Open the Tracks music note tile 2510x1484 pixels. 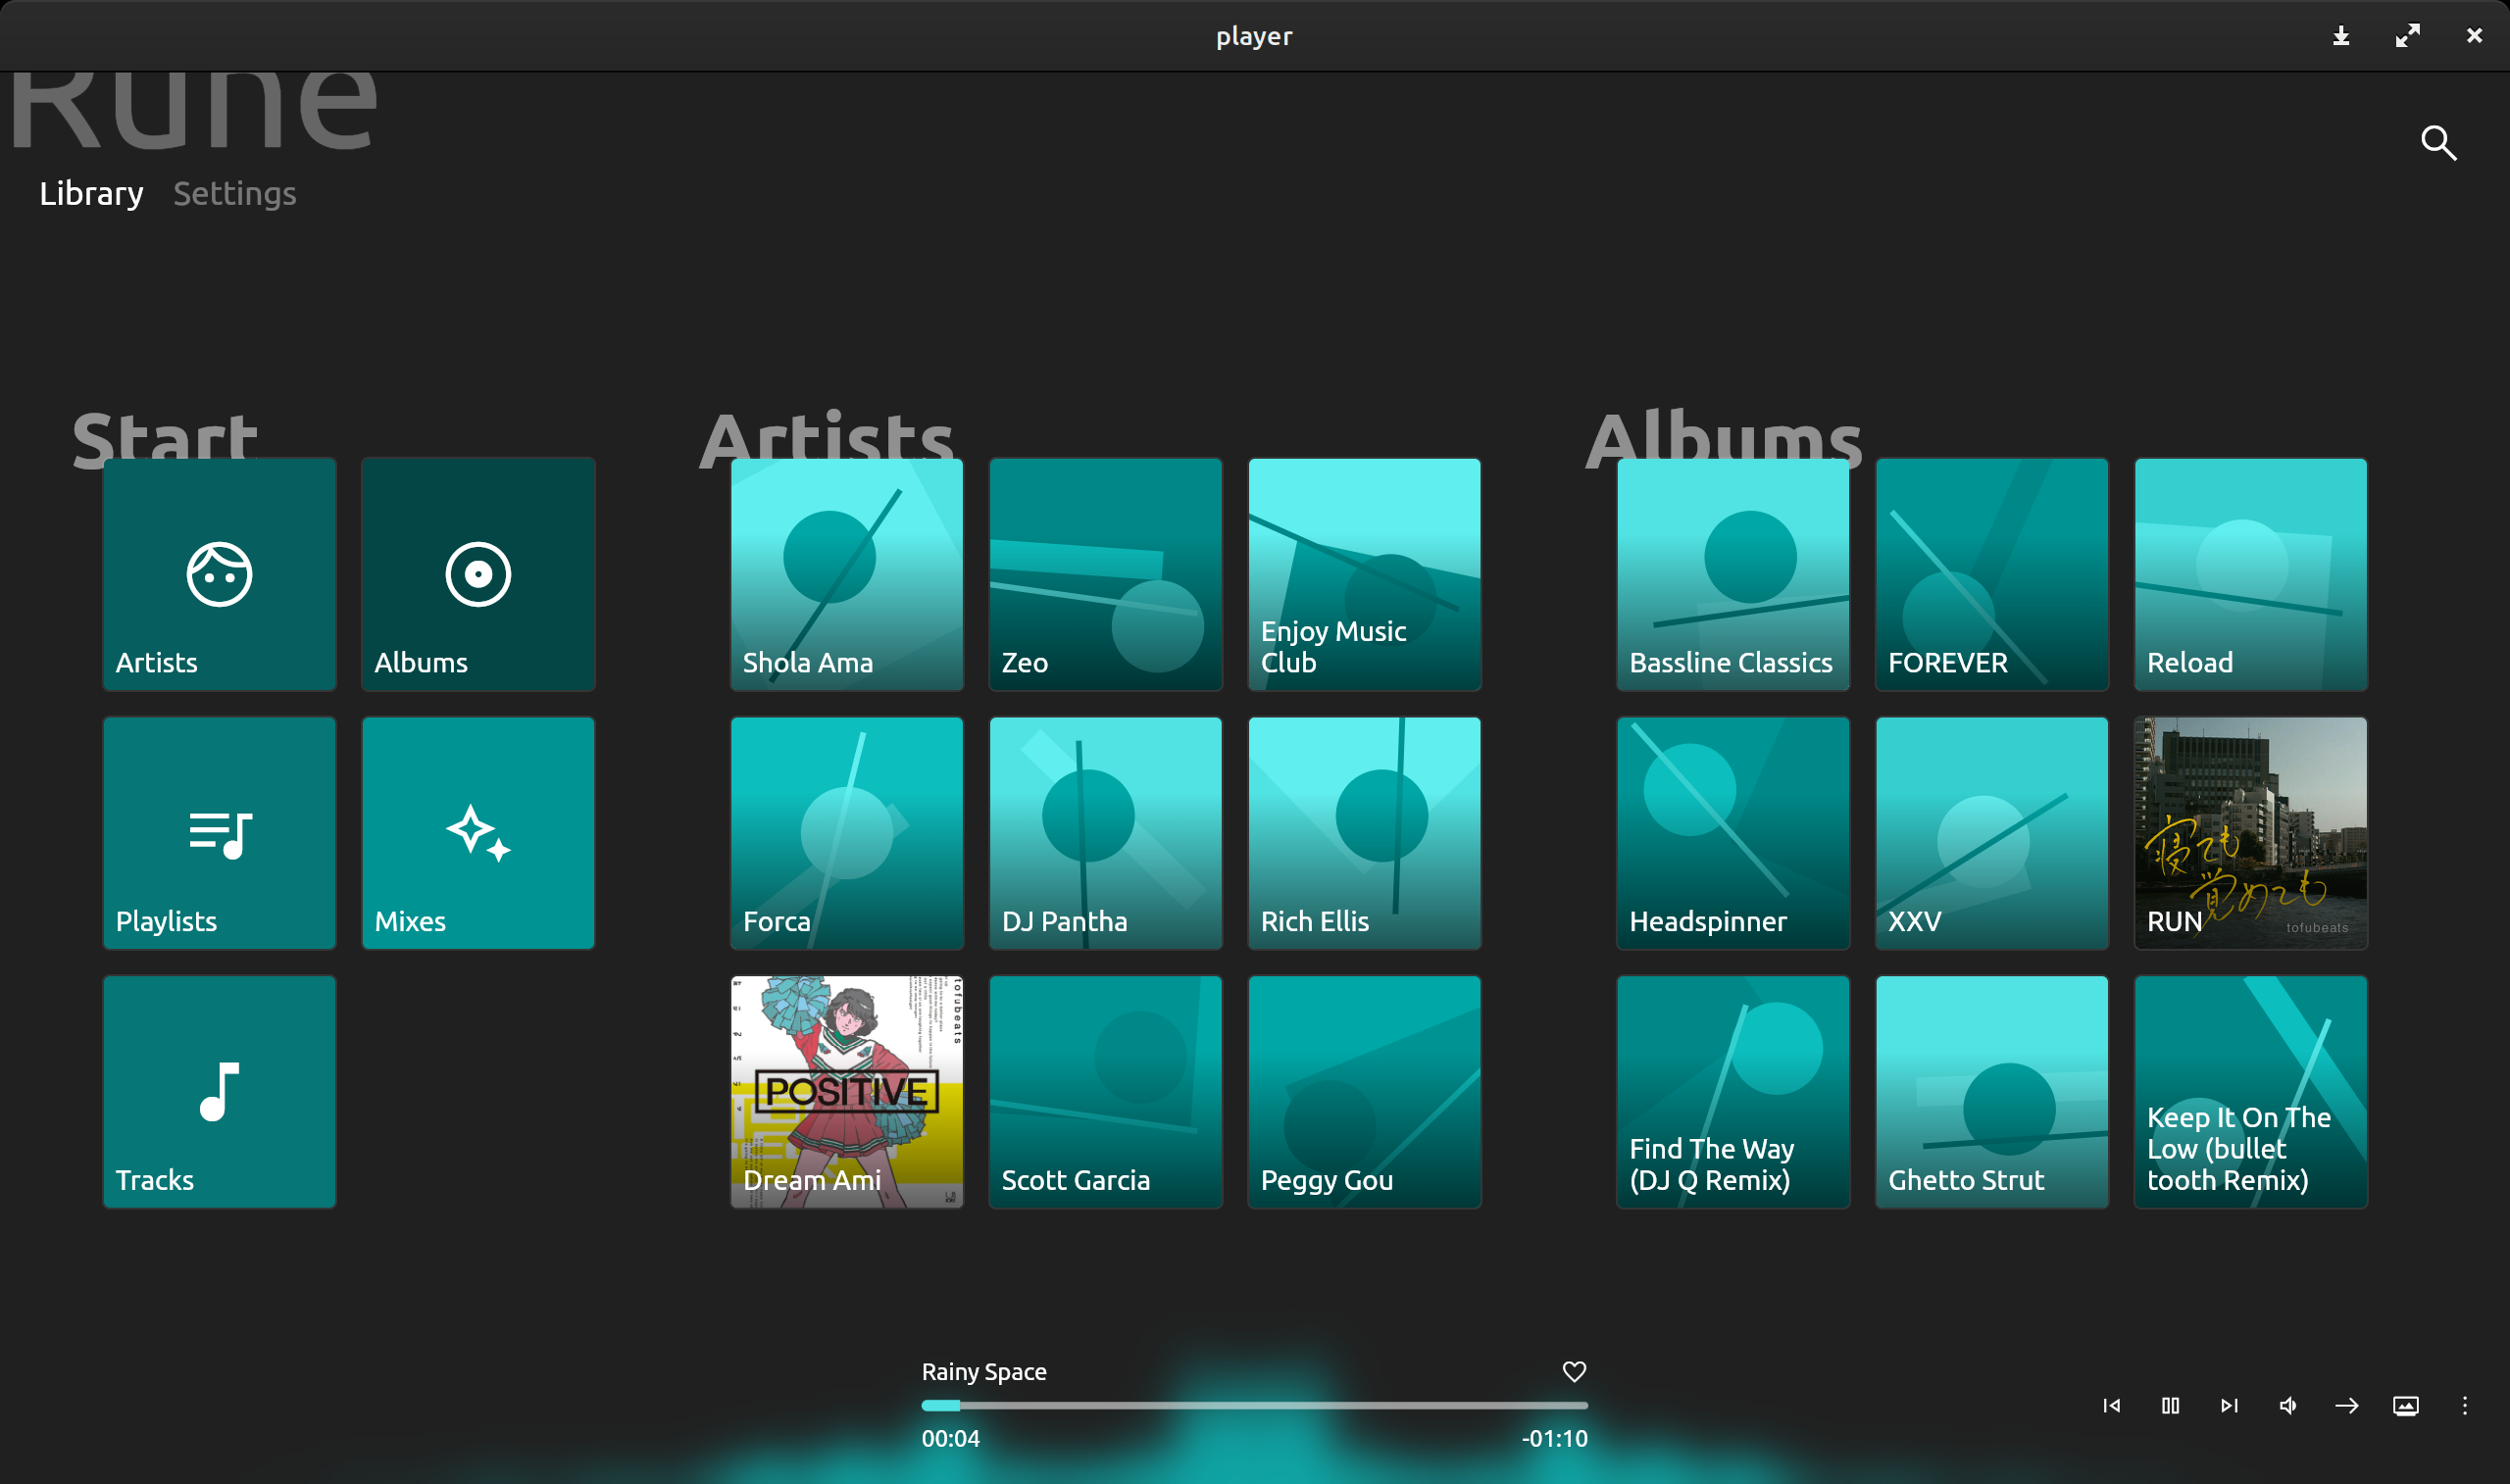pos(219,1091)
